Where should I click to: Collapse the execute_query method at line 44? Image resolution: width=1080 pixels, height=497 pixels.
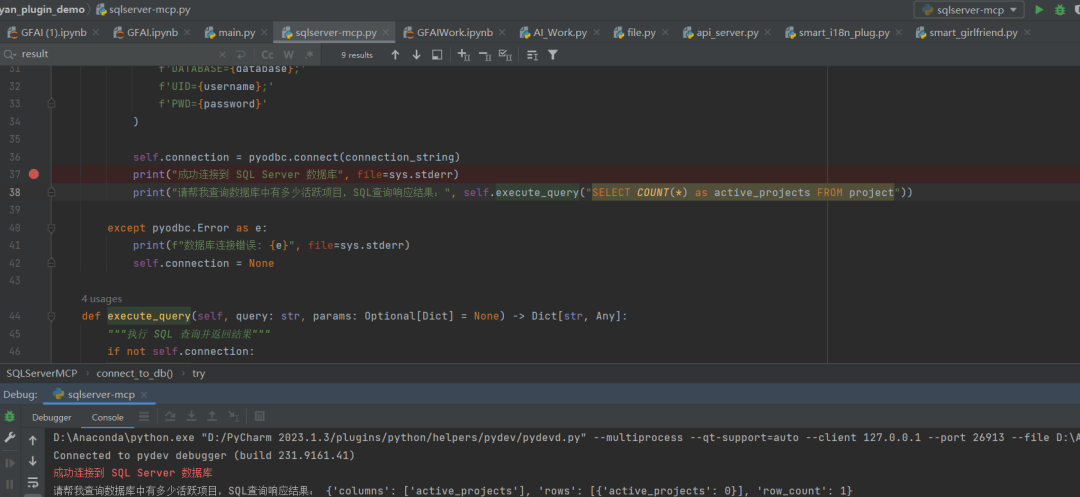point(51,316)
